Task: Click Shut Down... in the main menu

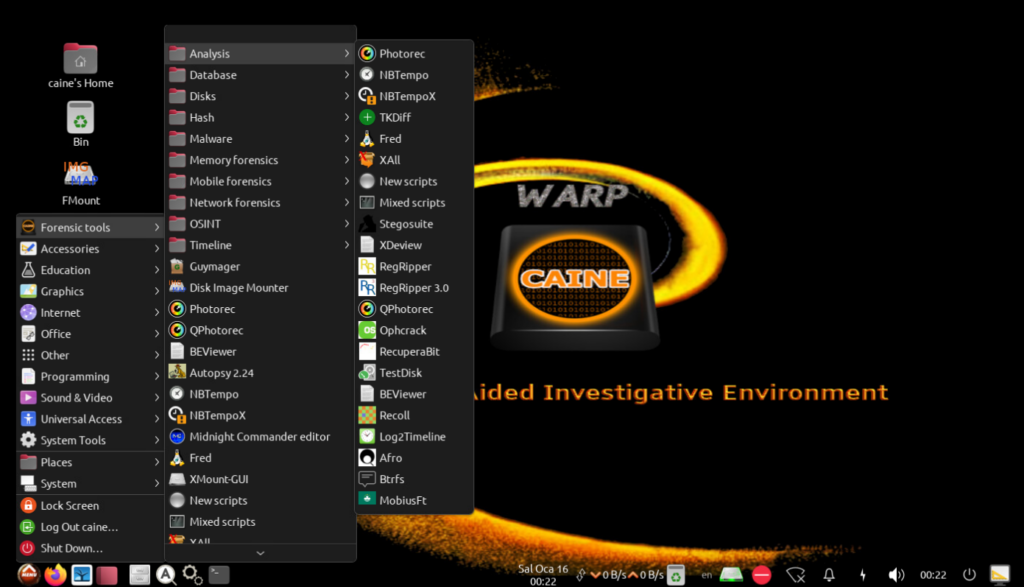Action: (90, 548)
